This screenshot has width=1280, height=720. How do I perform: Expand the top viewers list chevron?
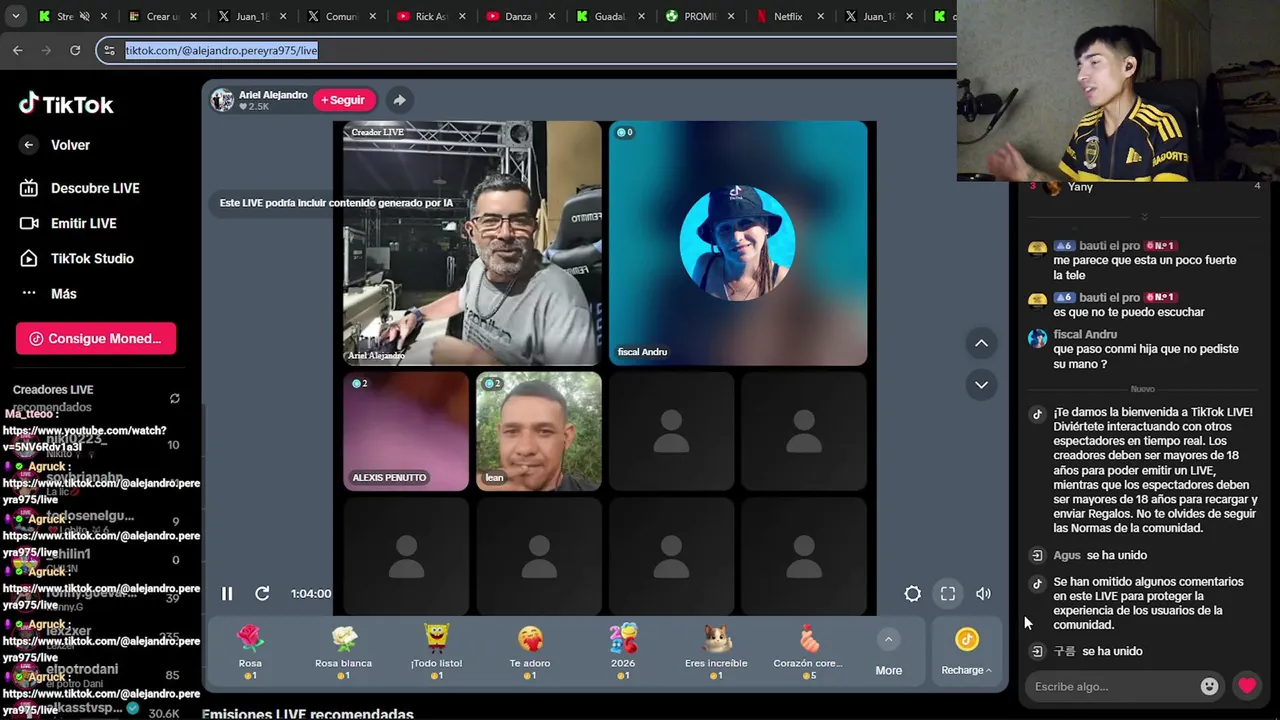[1144, 216]
